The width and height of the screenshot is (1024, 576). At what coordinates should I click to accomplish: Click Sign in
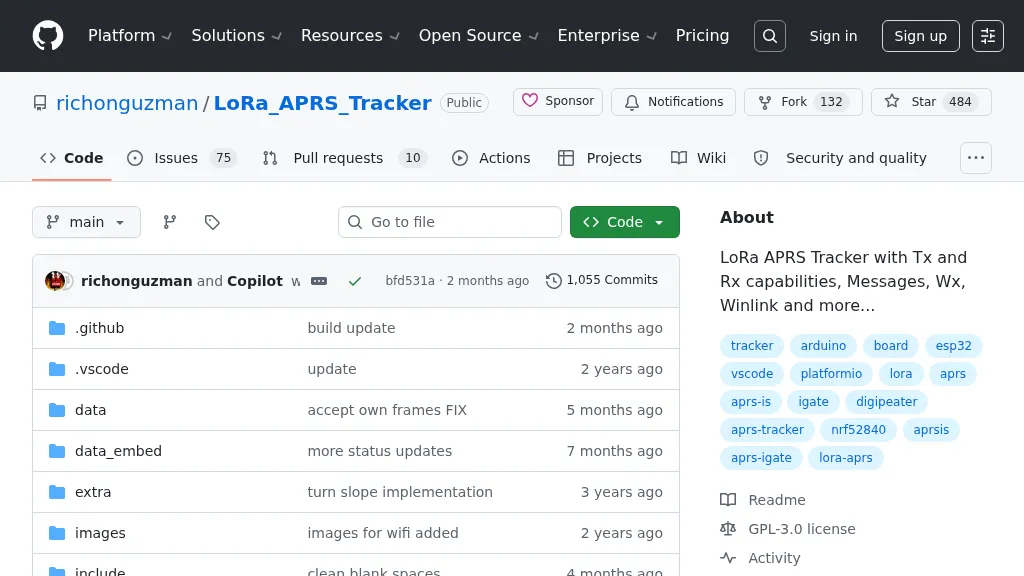coord(833,36)
